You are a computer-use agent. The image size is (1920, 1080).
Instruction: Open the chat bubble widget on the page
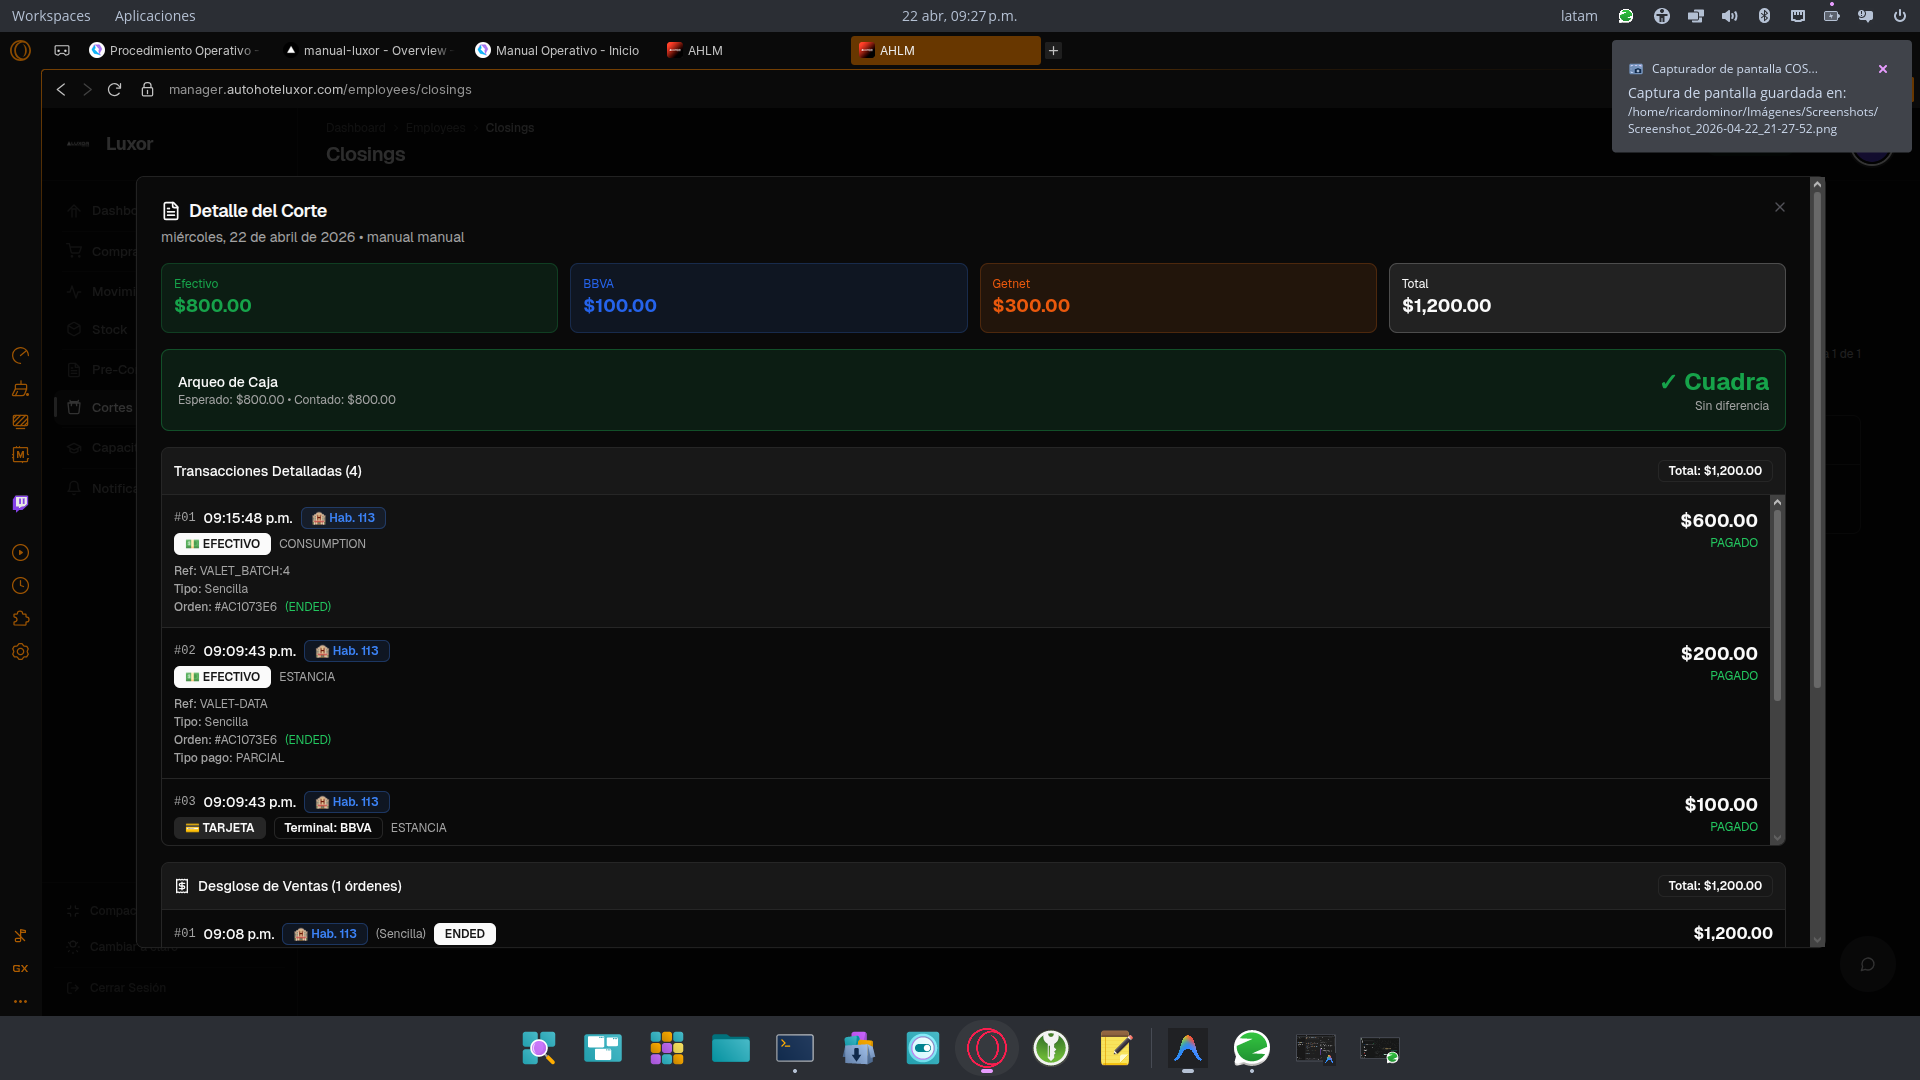coord(1867,964)
